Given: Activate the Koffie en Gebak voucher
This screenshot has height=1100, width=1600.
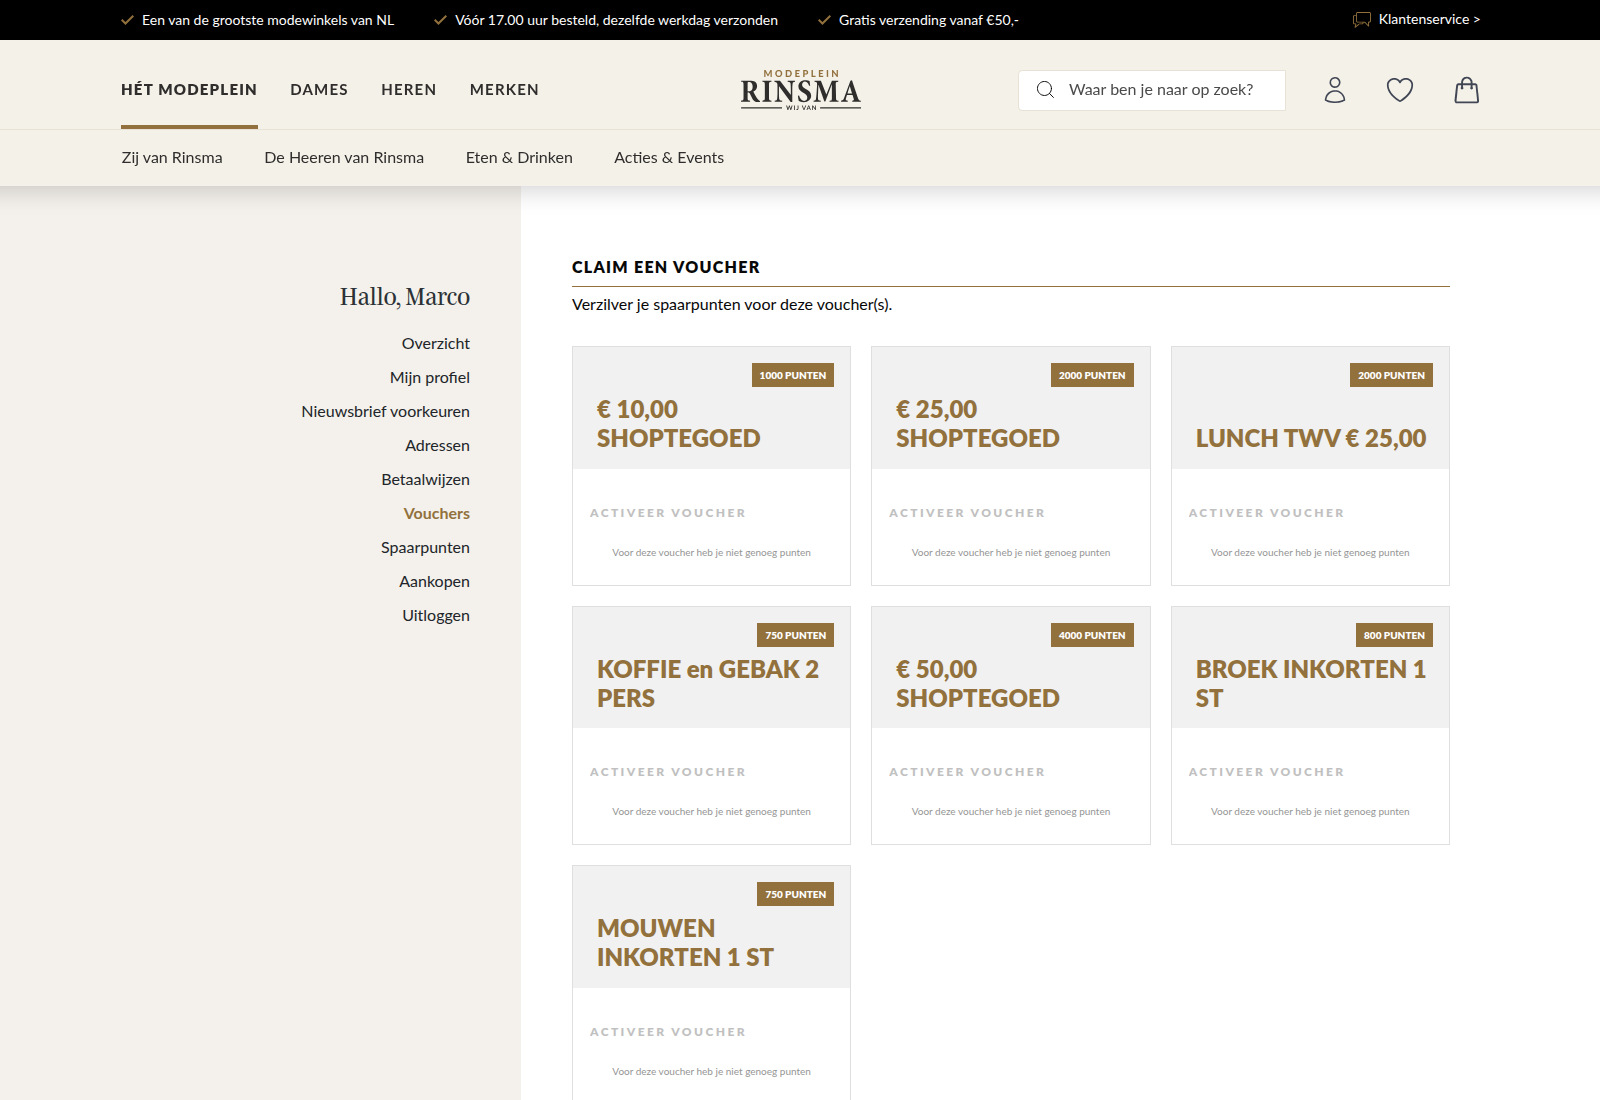Looking at the screenshot, I should coord(667,772).
